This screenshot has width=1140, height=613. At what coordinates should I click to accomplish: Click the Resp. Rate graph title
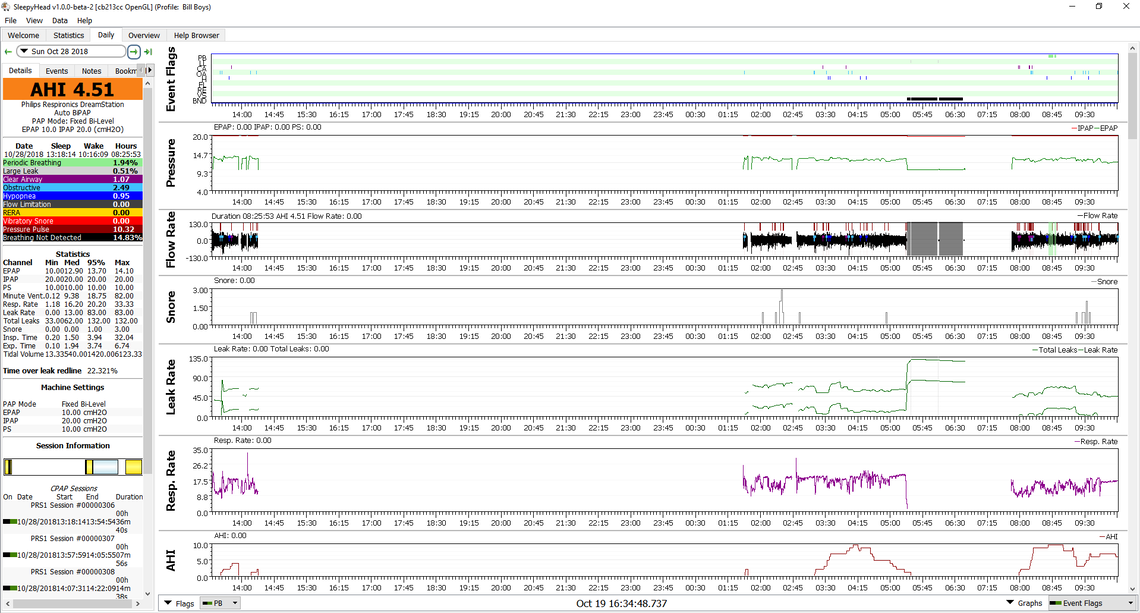coord(172,481)
